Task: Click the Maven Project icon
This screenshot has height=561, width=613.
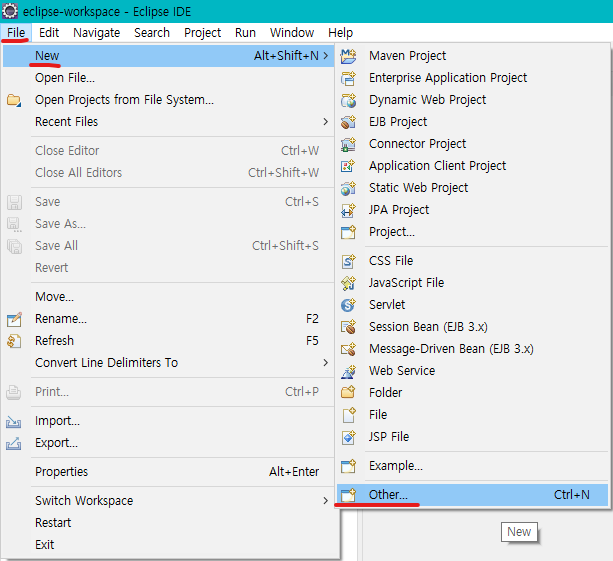Action: (x=348, y=56)
